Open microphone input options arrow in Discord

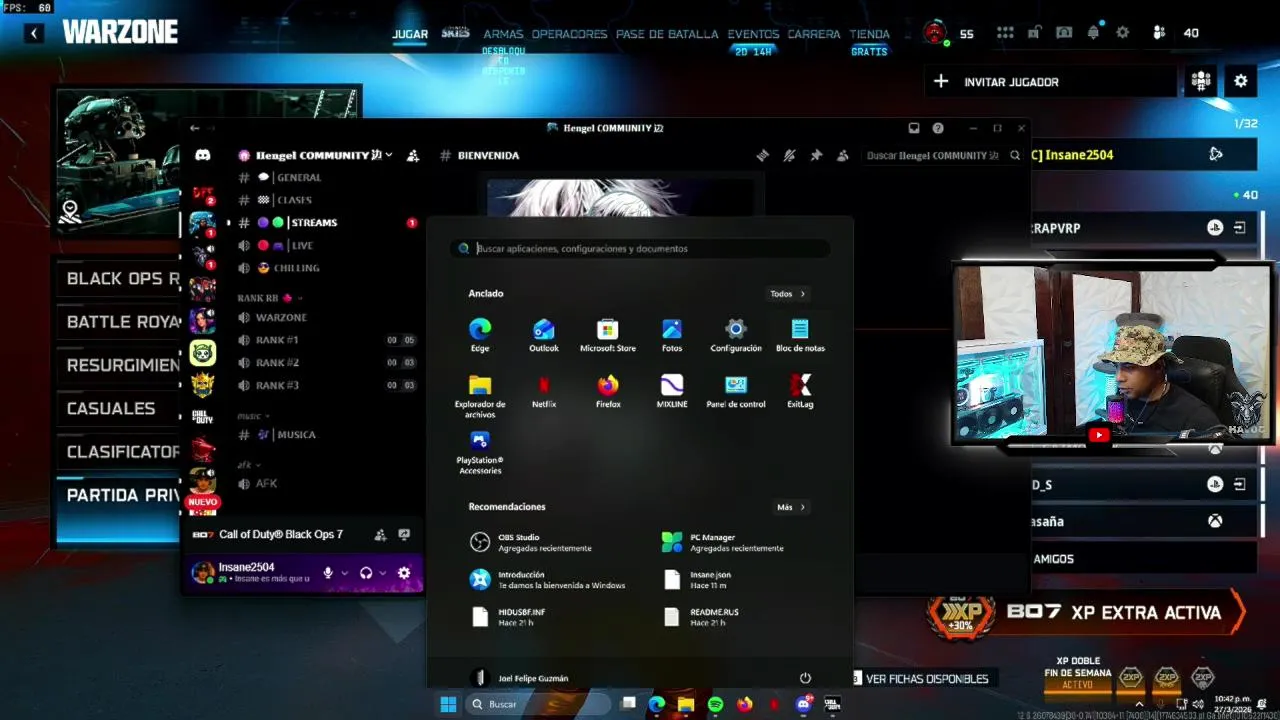[x=345, y=573]
